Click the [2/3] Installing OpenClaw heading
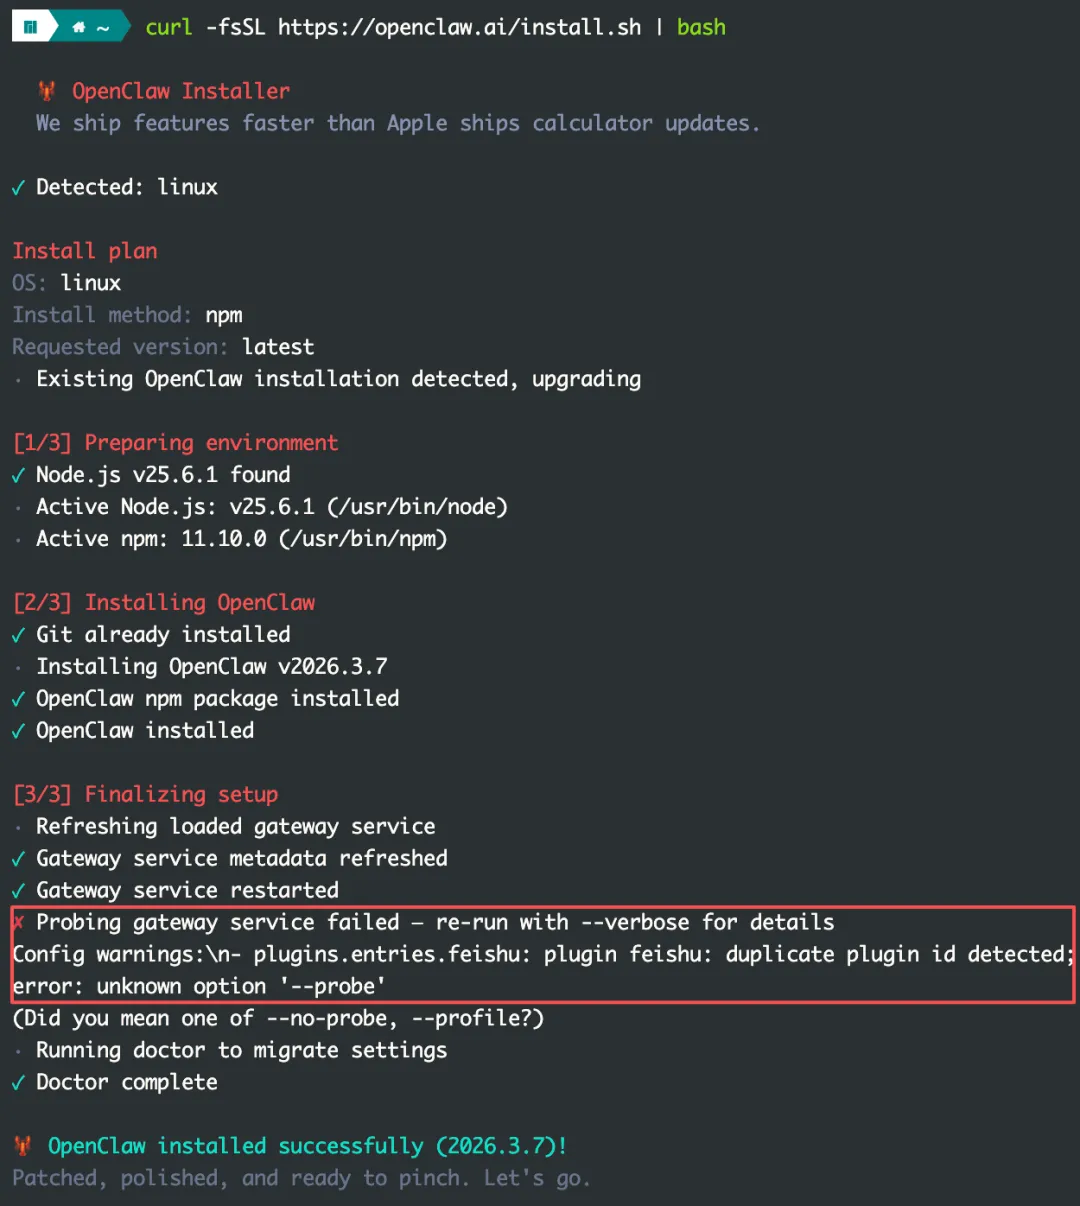 click(164, 603)
